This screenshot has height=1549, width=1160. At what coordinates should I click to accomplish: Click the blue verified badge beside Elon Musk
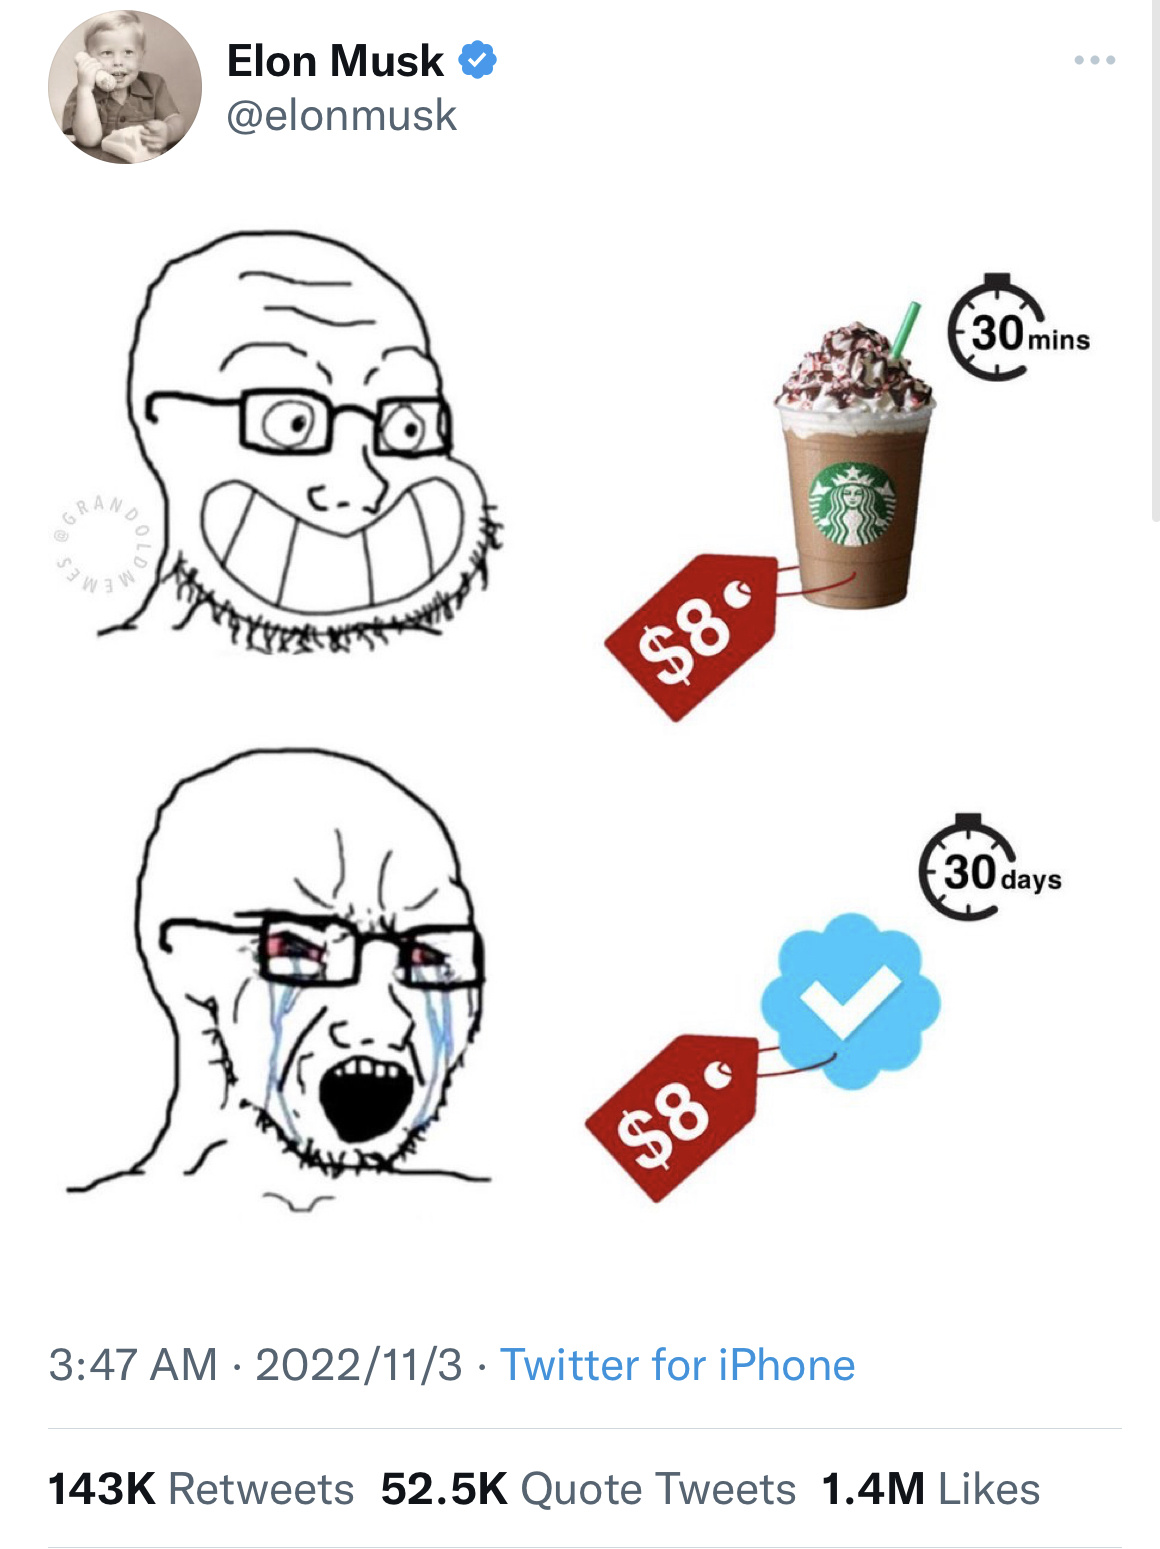478,60
